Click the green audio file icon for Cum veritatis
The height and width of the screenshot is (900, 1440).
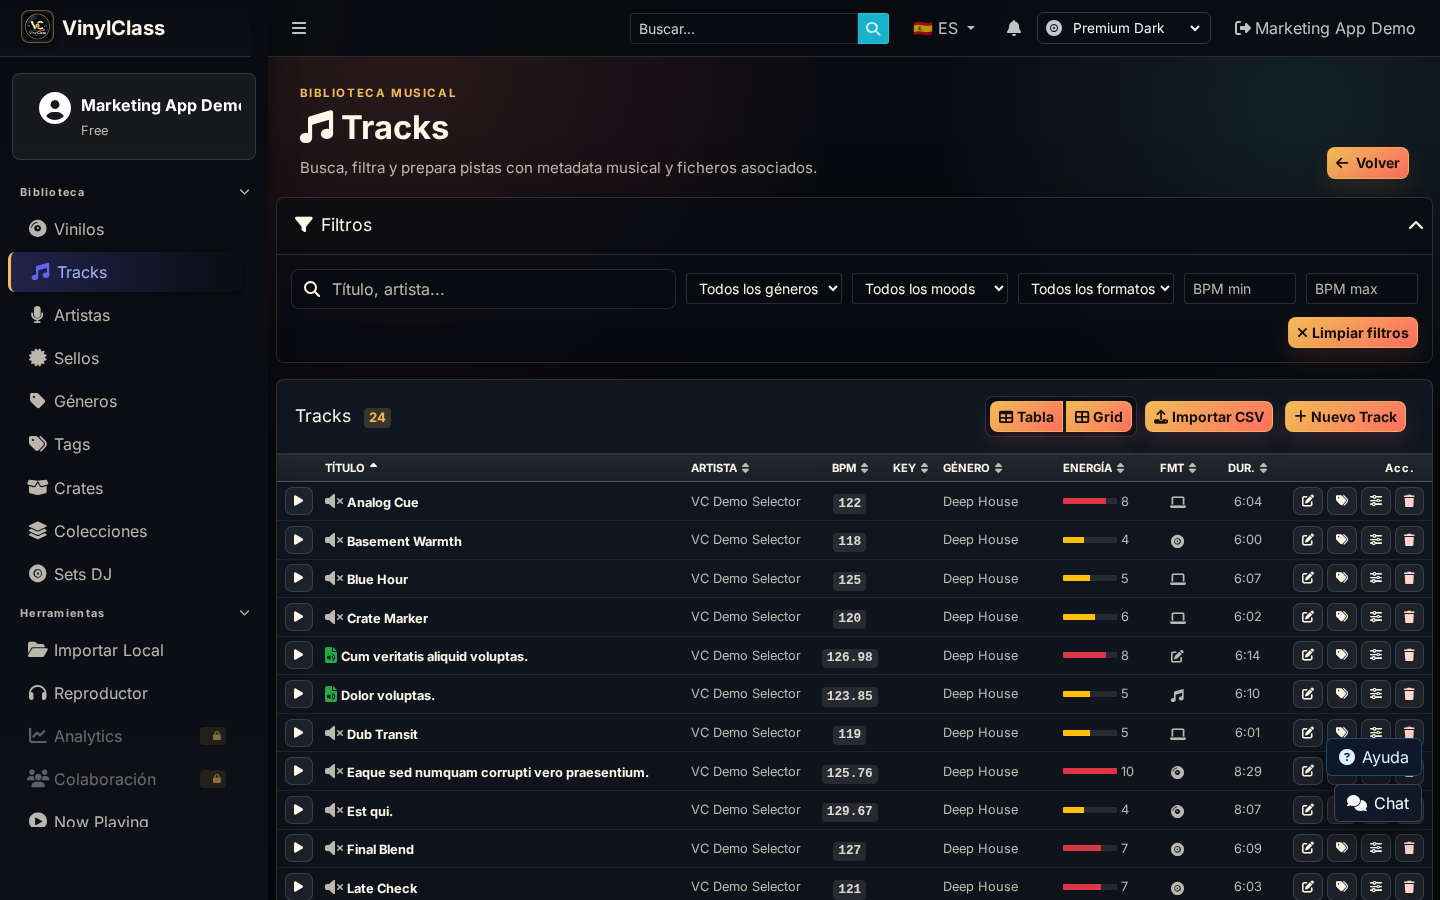(x=331, y=655)
